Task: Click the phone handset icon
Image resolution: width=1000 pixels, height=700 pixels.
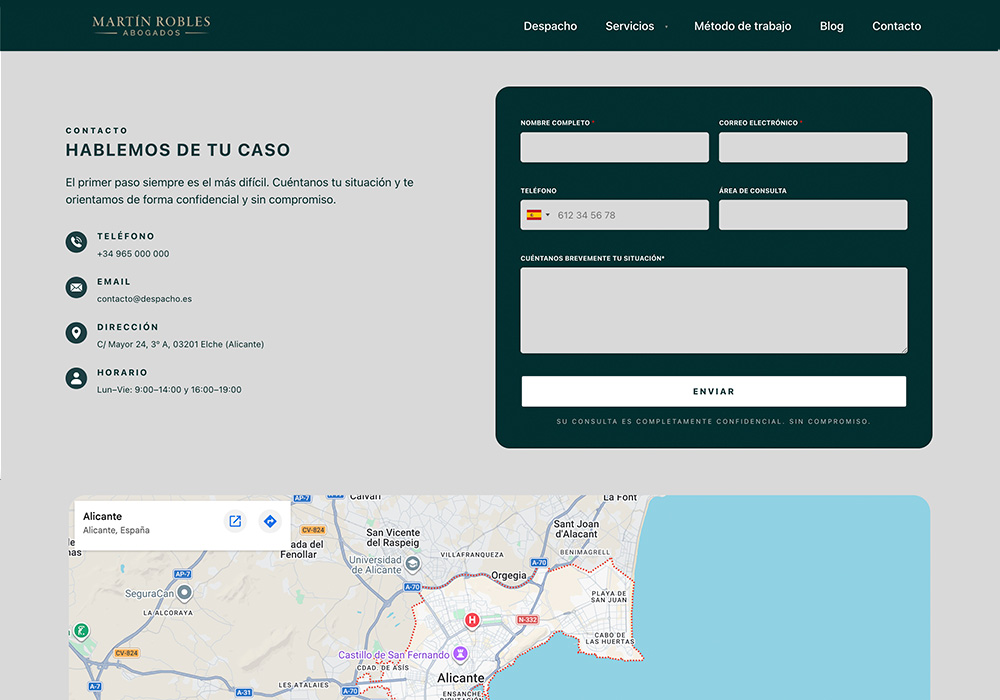Action: (77, 242)
